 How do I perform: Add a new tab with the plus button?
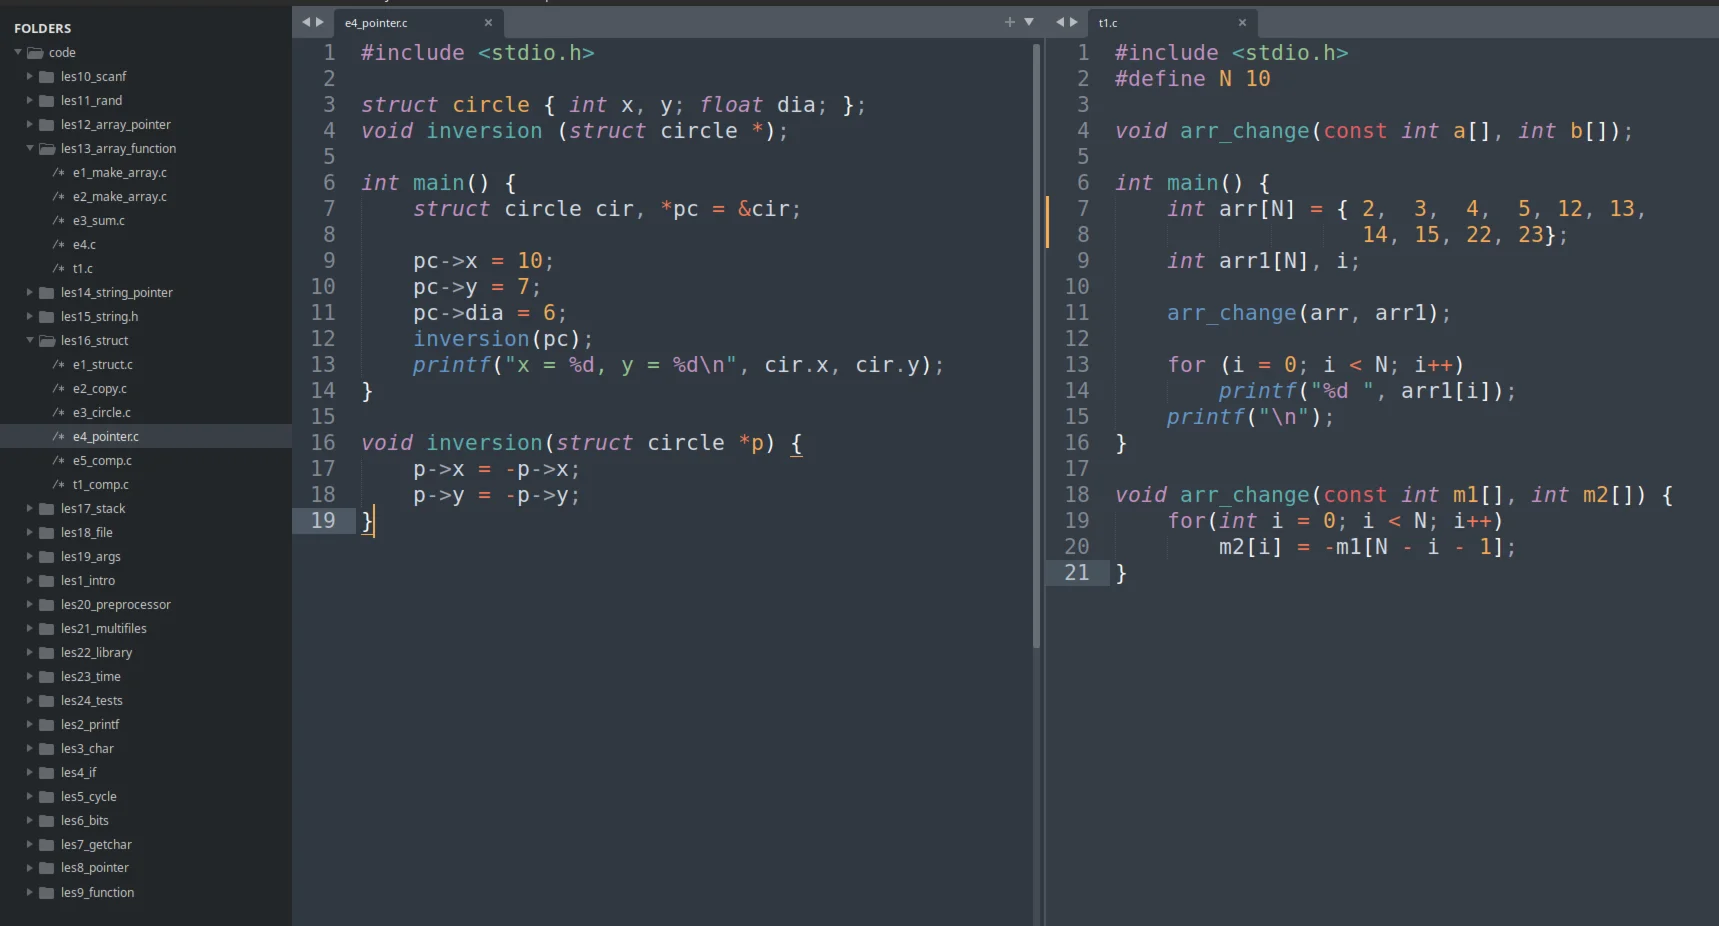[x=1010, y=22]
